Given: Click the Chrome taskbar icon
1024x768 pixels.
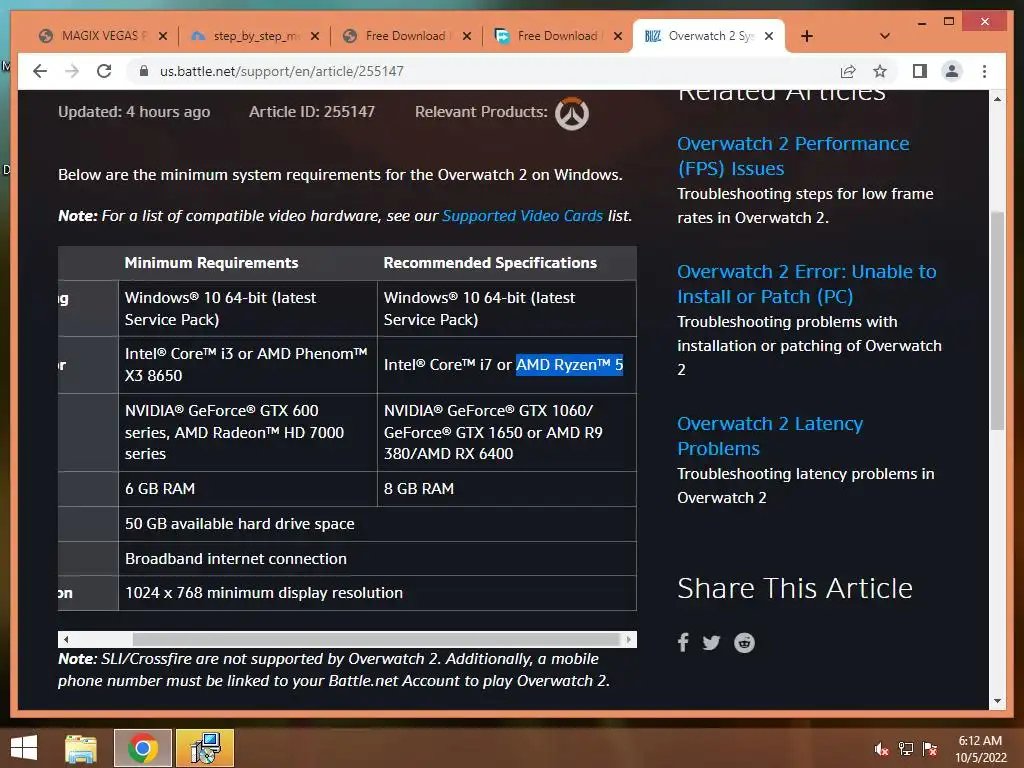Looking at the screenshot, I should point(142,748).
